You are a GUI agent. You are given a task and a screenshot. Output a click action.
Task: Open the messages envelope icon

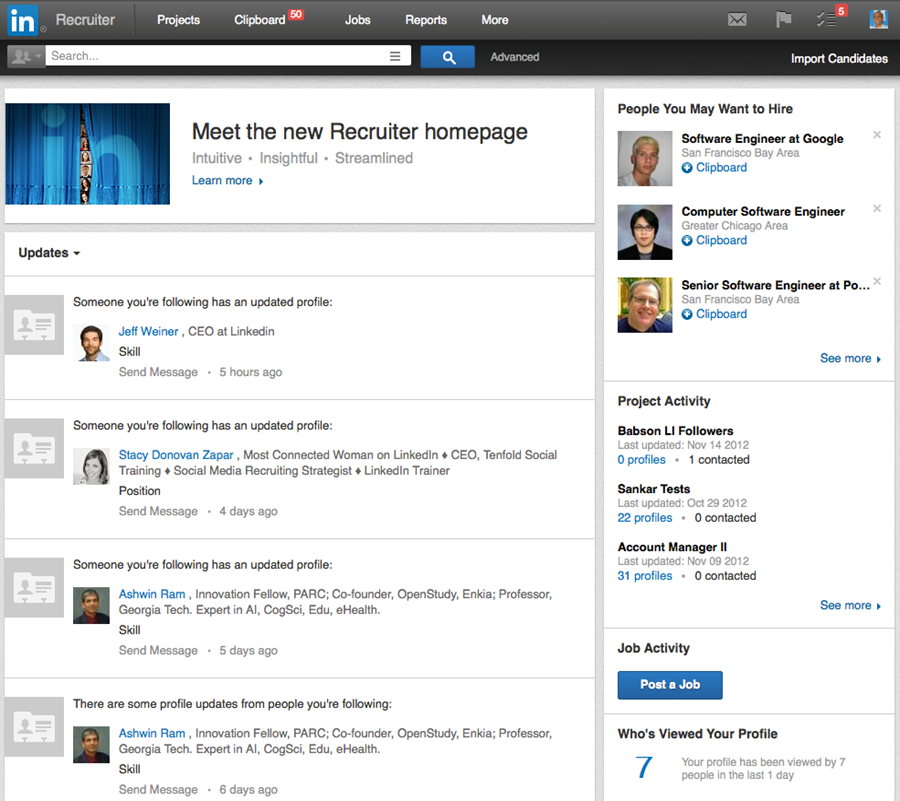click(x=737, y=19)
